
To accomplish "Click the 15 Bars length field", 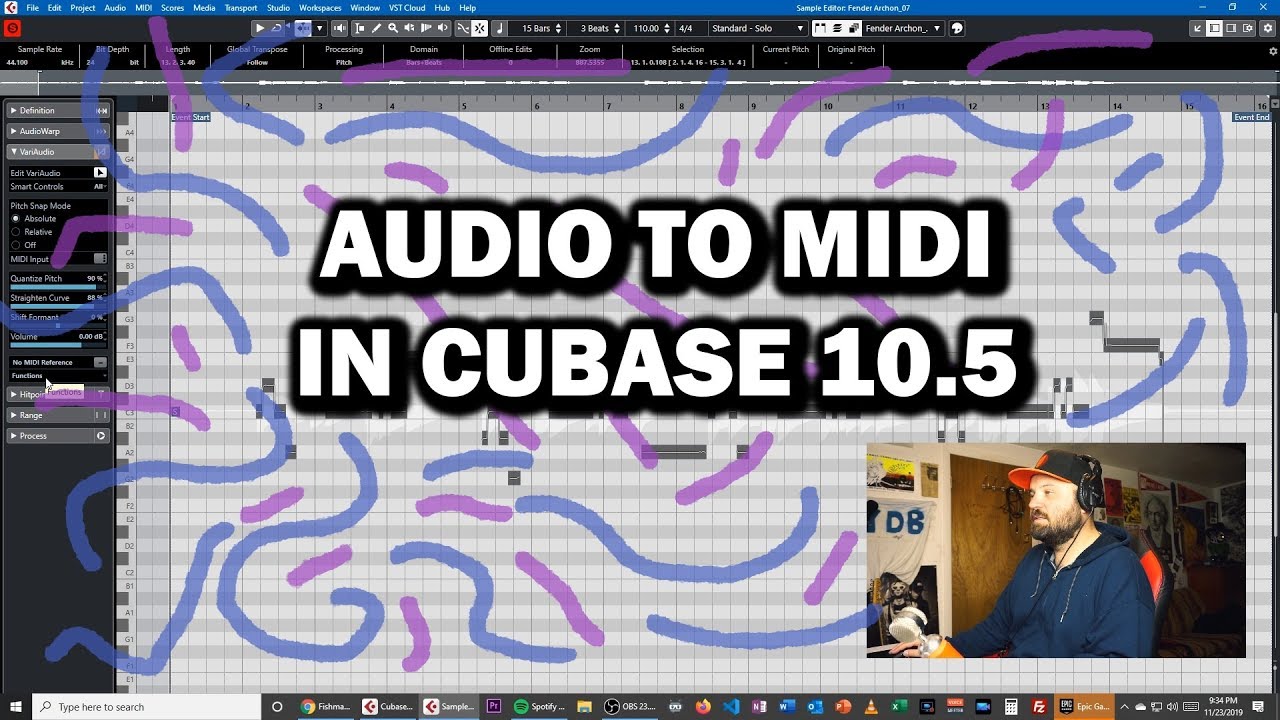I will pyautogui.click(x=538, y=28).
